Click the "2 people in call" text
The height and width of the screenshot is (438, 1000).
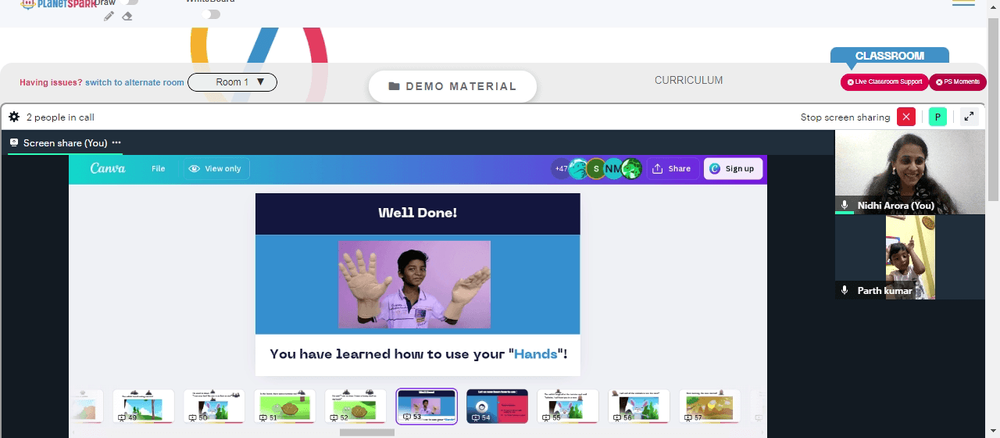pos(61,117)
